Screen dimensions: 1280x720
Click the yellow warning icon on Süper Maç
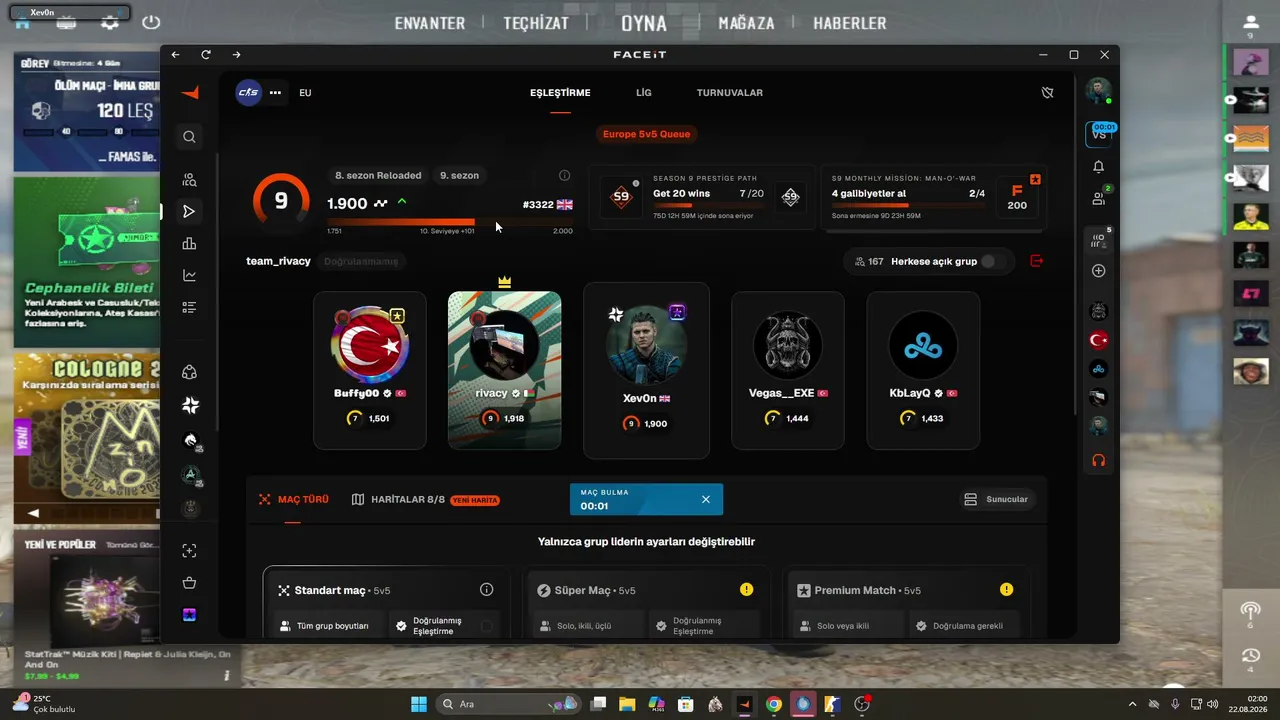pyautogui.click(x=746, y=590)
